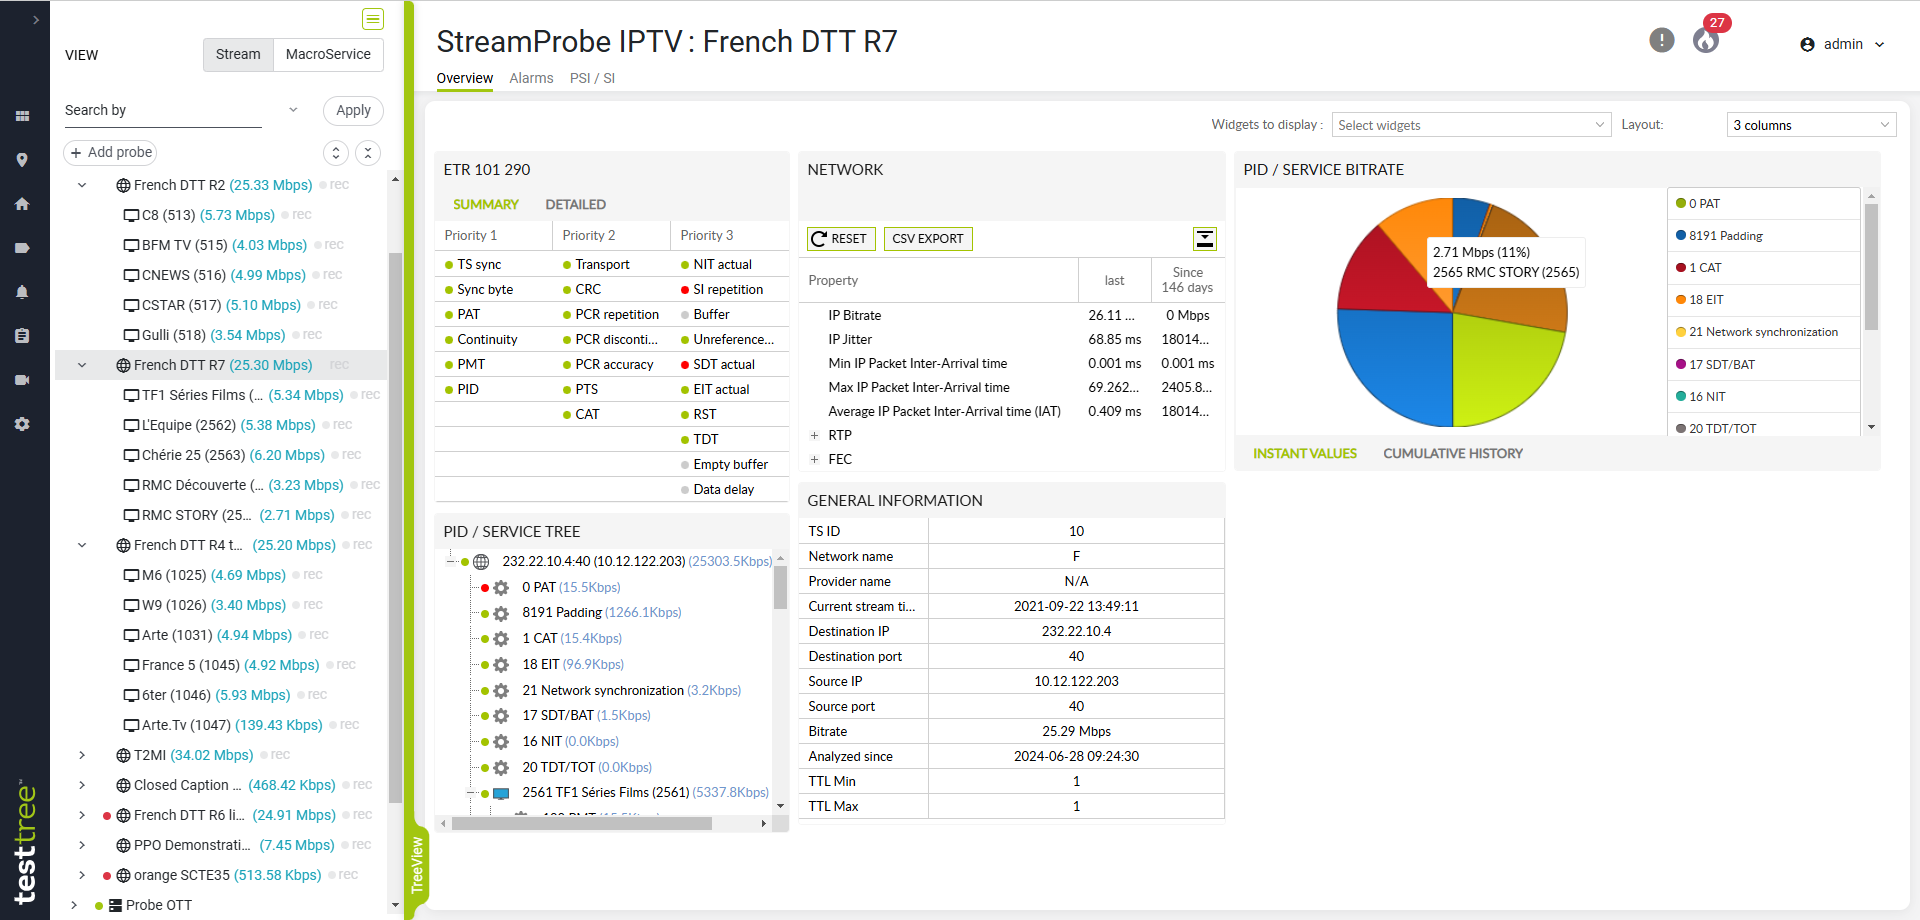1920x920 pixels.
Task: Open the CUMULATIVE HISTORY tab
Action: [1453, 453]
